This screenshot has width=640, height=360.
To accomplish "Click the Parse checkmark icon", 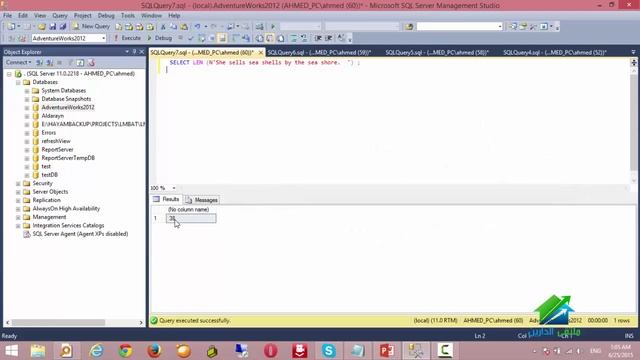I will point(191,38).
